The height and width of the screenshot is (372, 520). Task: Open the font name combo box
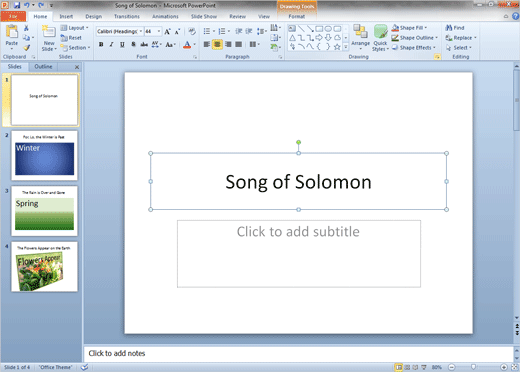click(x=120, y=31)
